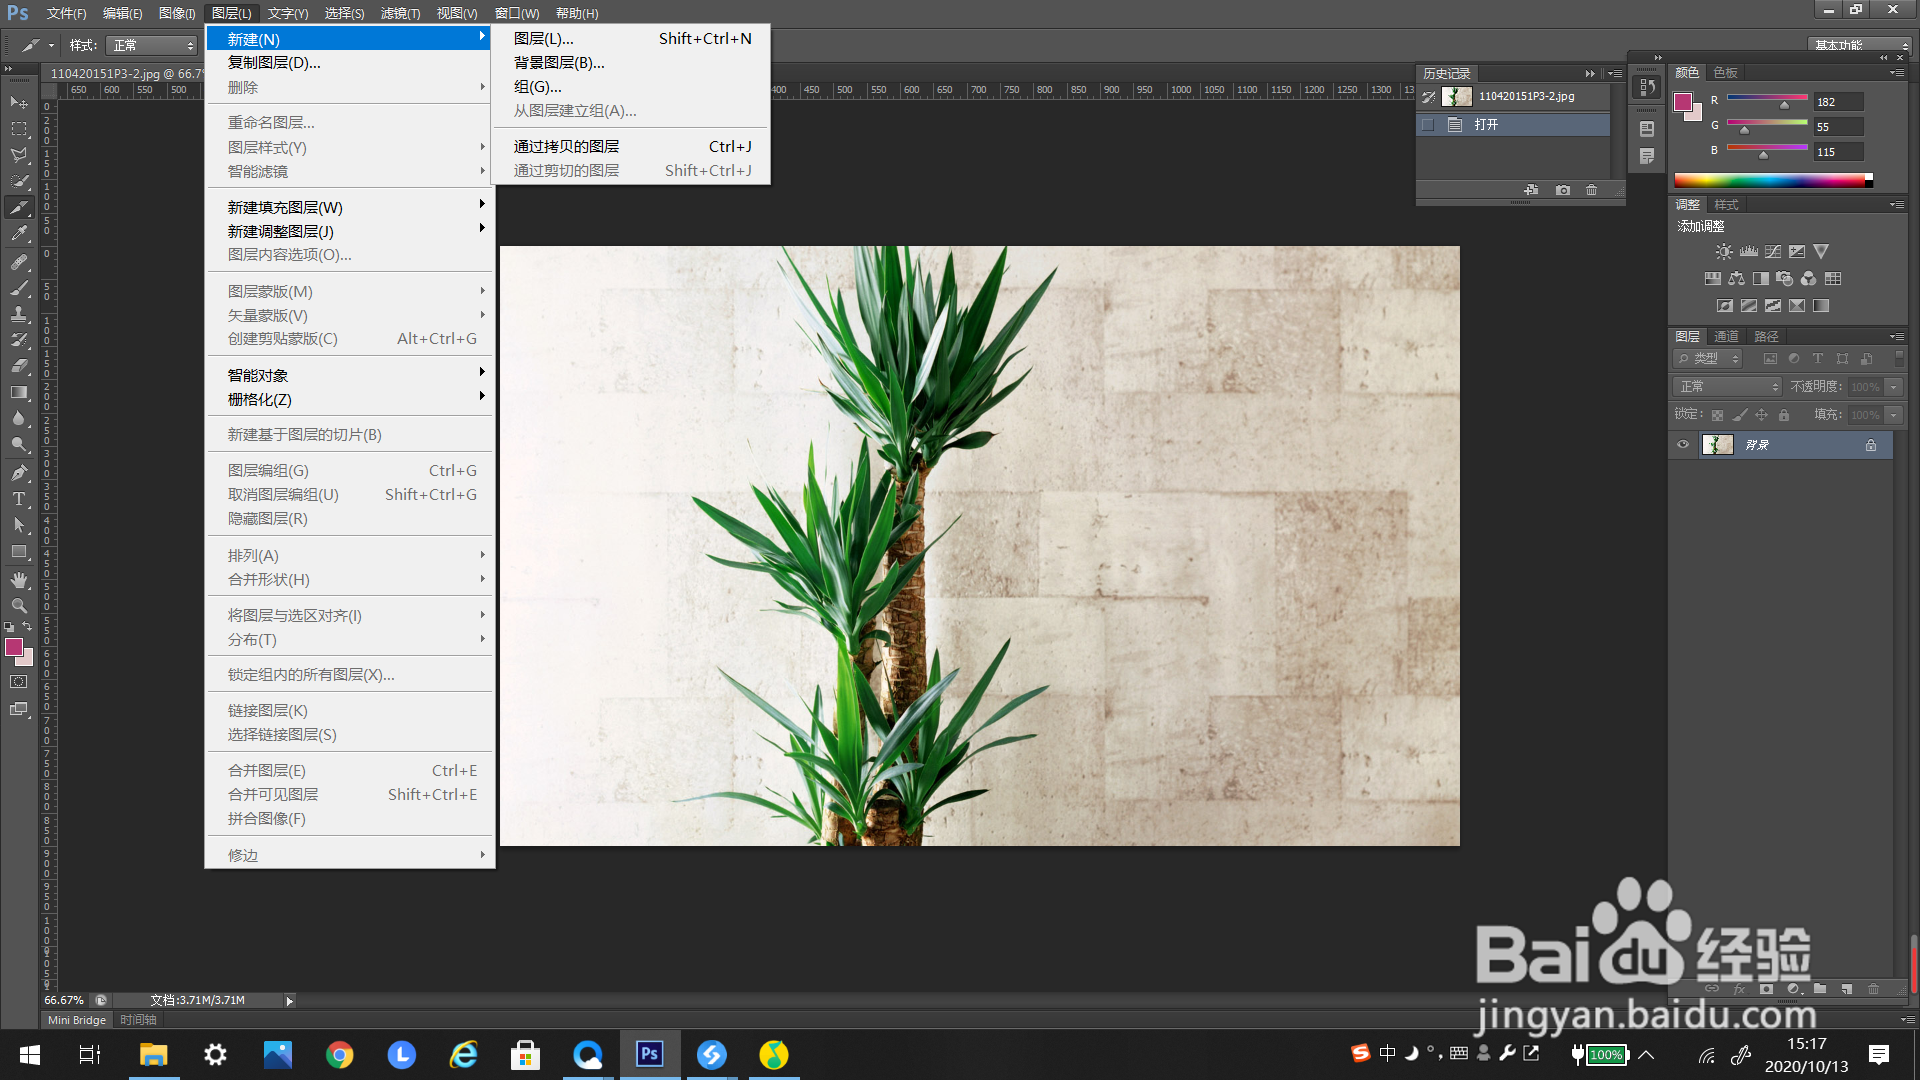Open the layer filter 类型 dropdown
1920x1080 pixels.
[1708, 359]
